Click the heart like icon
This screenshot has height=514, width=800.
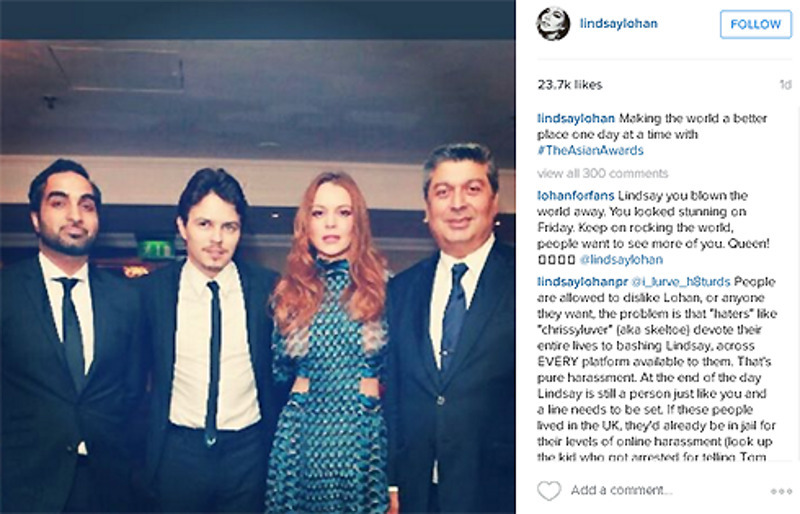tap(549, 491)
